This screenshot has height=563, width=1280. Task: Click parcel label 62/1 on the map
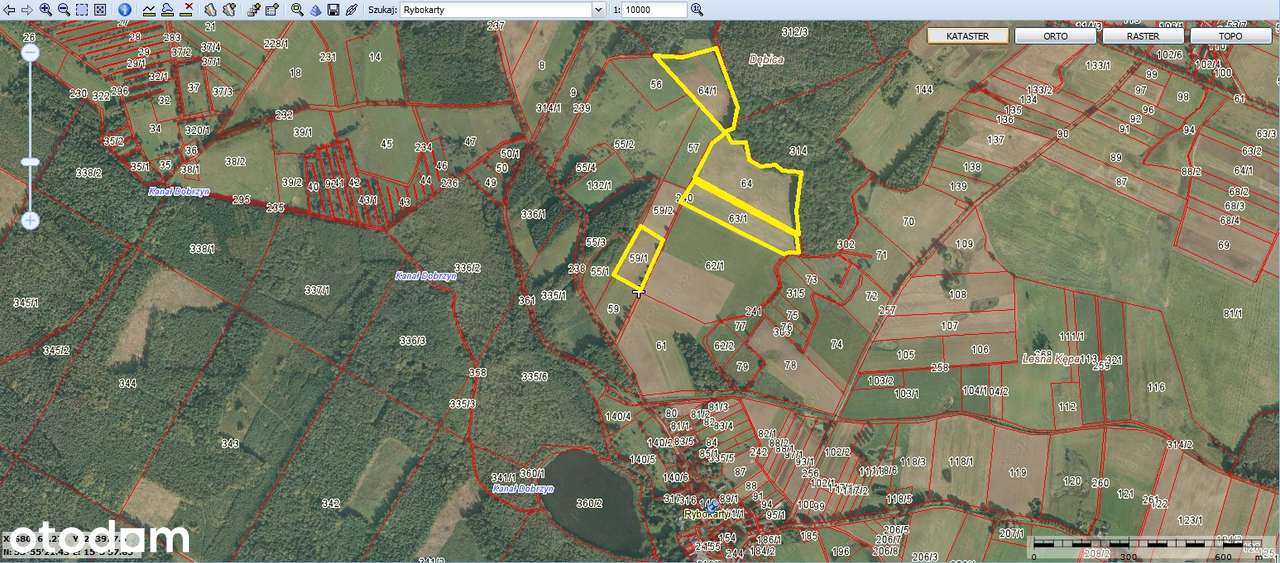(x=714, y=266)
